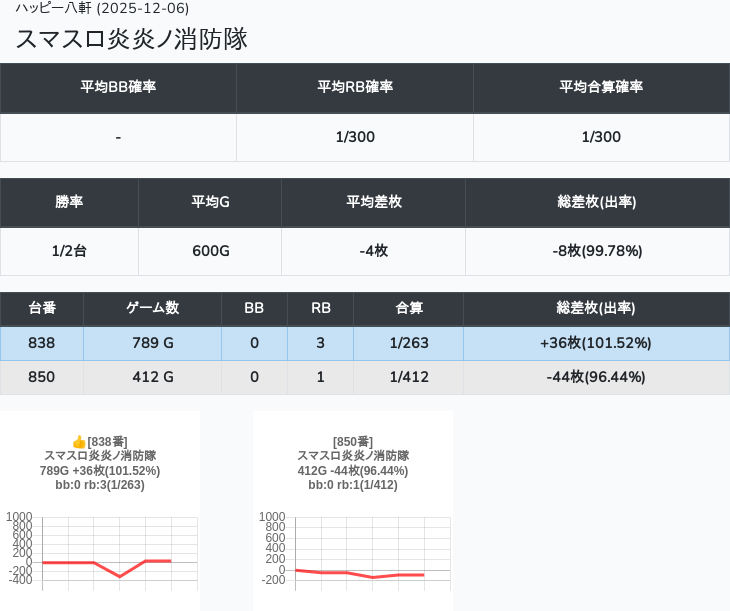Viewport: 730px width, 611px height.
Task: Sort table by 合算 column header
Action: point(408,309)
